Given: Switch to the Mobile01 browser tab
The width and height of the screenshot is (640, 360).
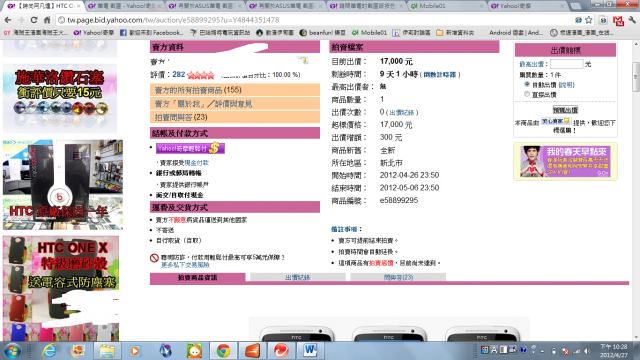Looking at the screenshot, I should (x=447, y=6).
